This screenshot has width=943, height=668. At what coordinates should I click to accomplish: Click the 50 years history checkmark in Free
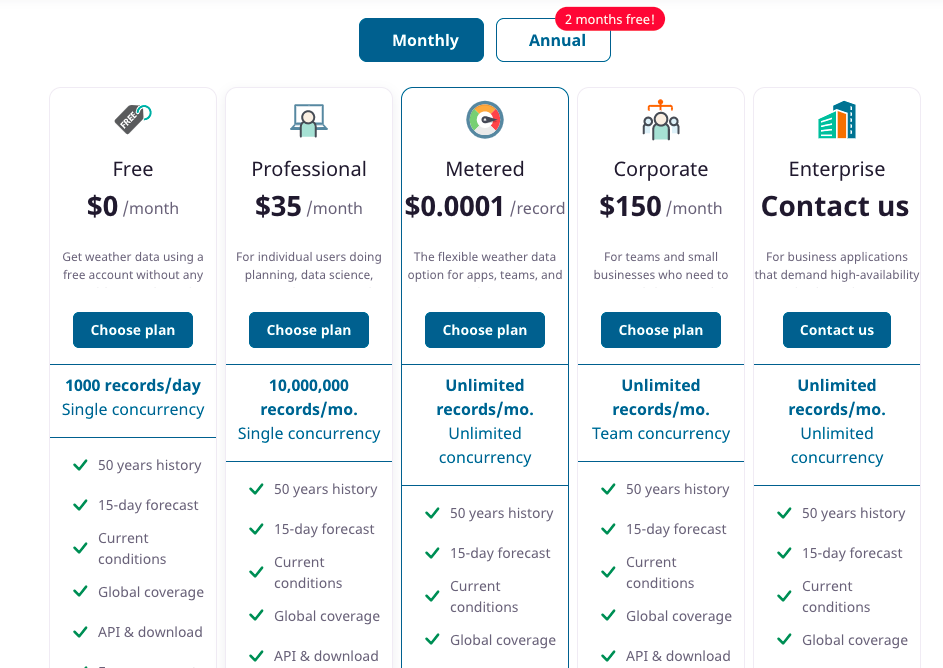80,465
